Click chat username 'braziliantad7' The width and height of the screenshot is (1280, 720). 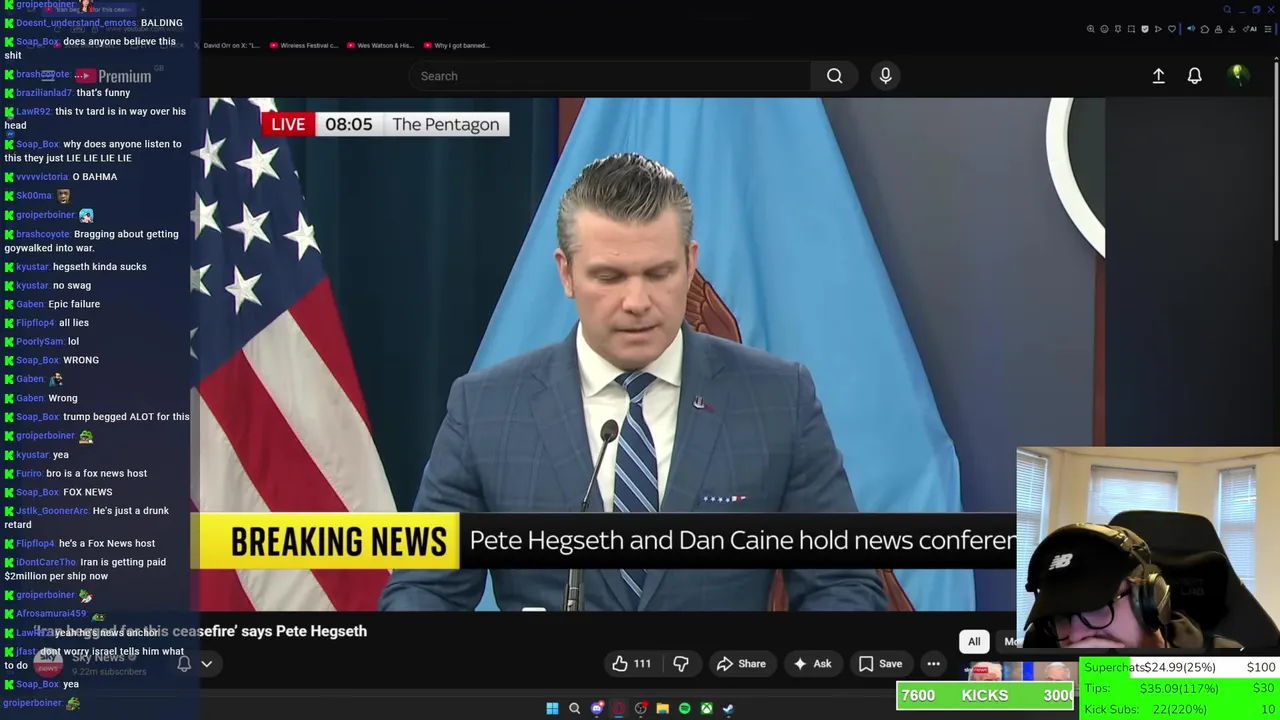click(x=45, y=93)
